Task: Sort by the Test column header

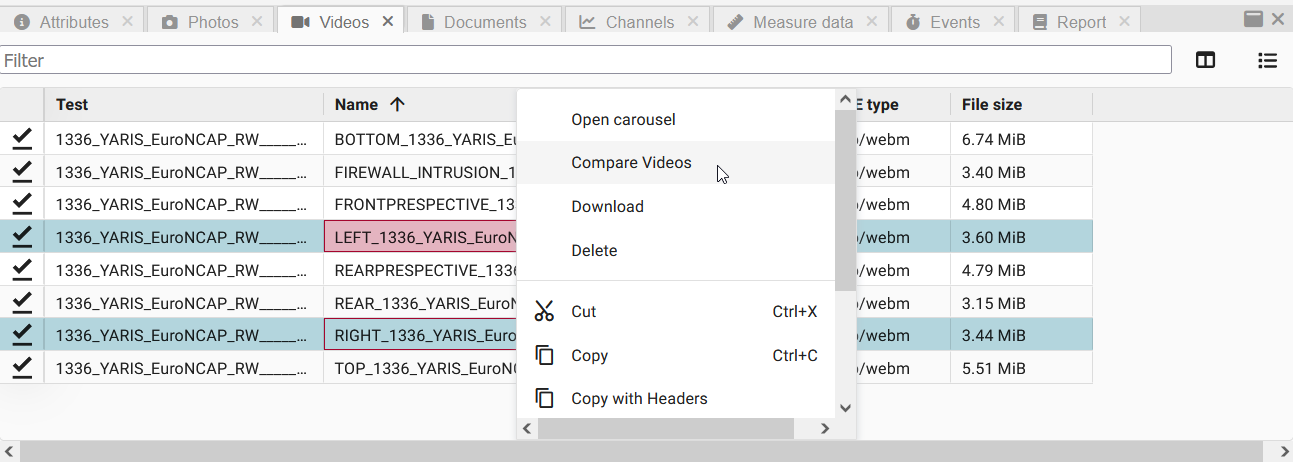Action: [x=184, y=104]
